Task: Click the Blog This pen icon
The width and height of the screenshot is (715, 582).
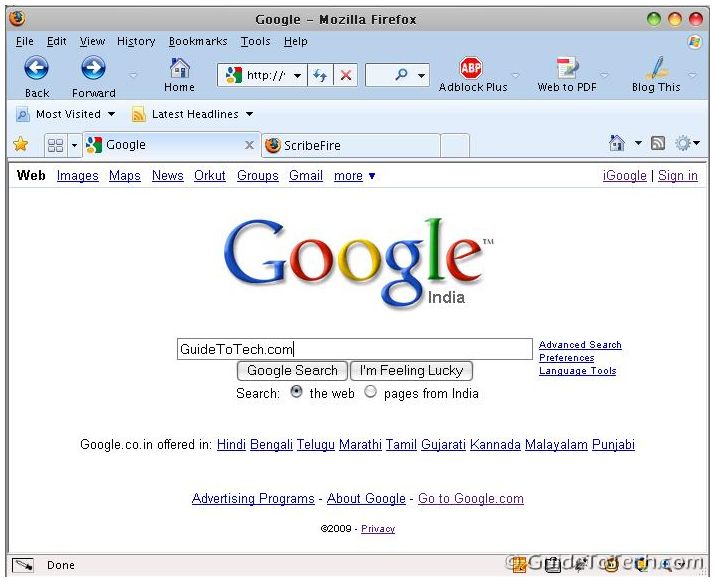Action: pyautogui.click(x=657, y=68)
